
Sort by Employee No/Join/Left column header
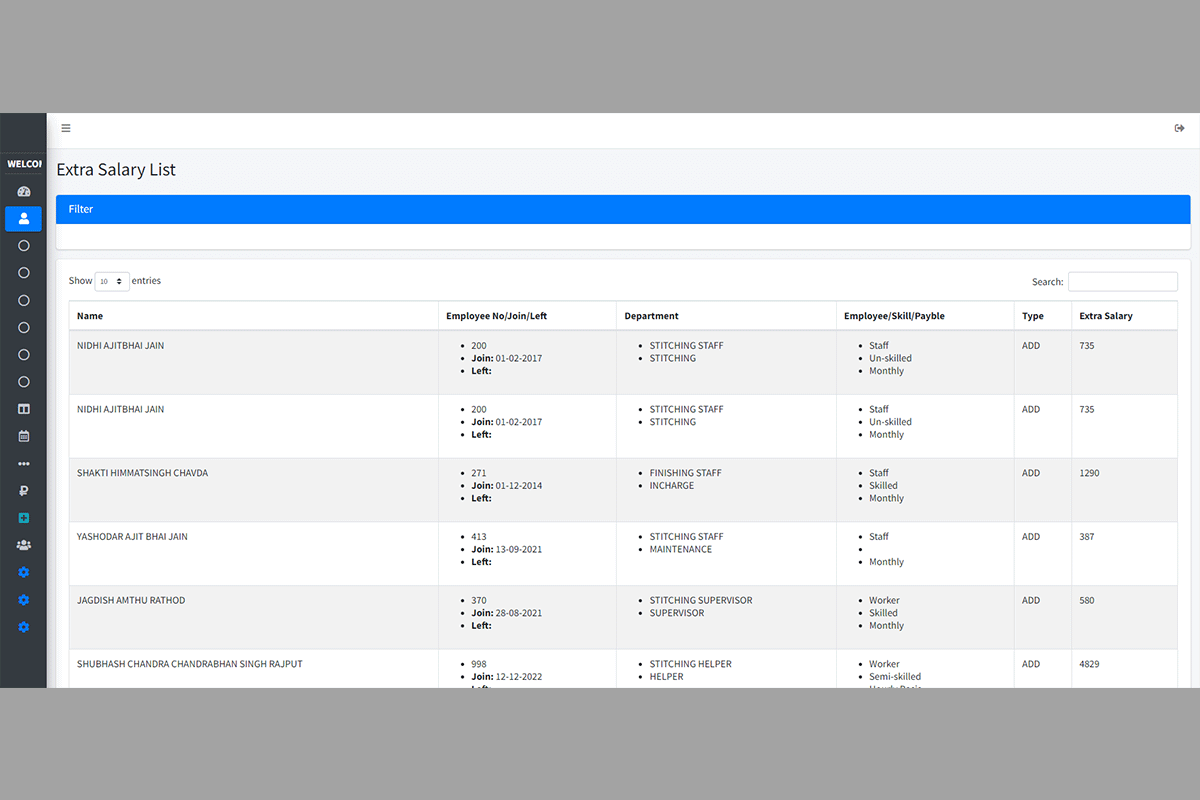click(527, 316)
